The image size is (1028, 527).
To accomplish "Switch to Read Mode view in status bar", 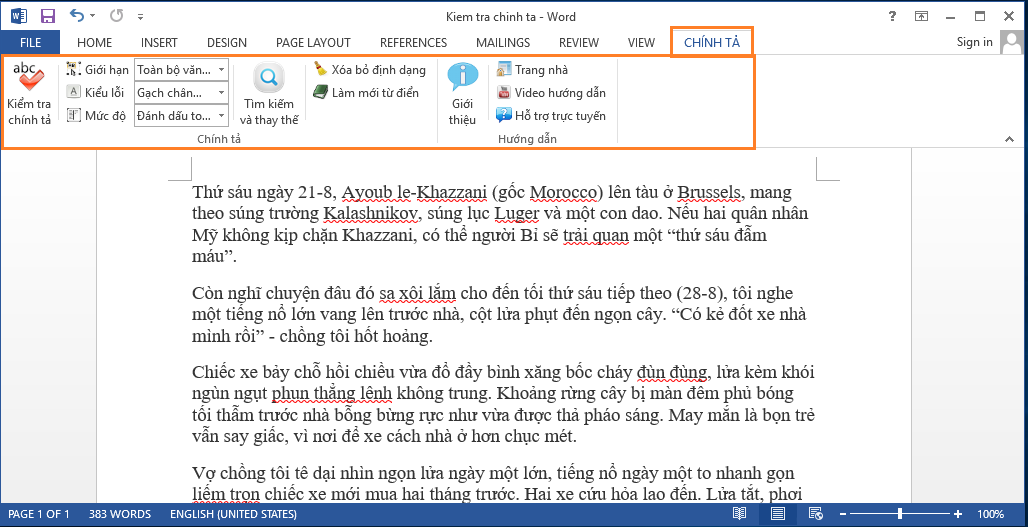I will pos(739,514).
